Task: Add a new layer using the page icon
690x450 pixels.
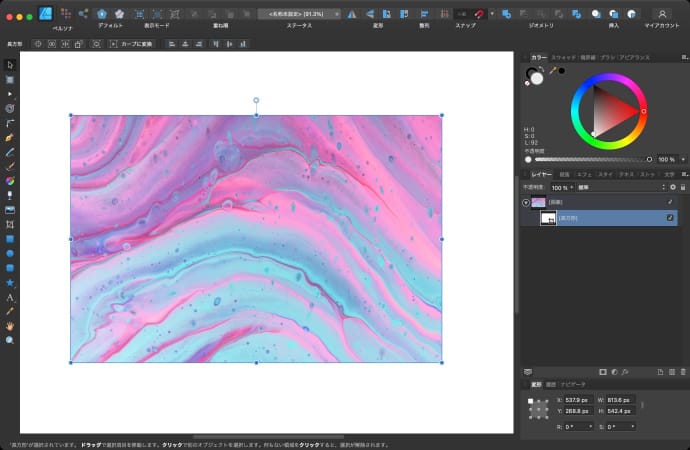Action: [661, 372]
